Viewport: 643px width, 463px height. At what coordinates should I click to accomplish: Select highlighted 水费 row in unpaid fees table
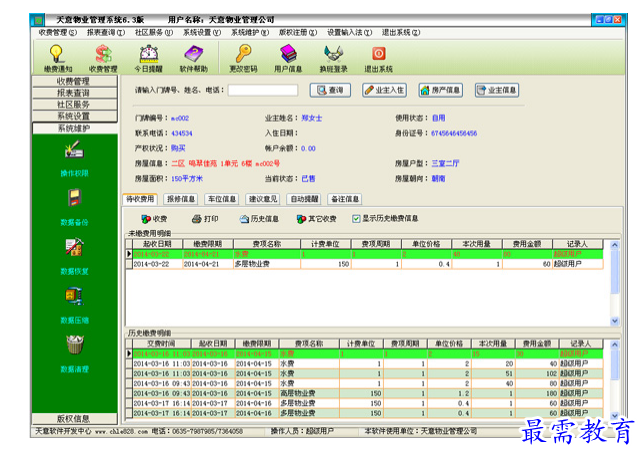coord(364,254)
